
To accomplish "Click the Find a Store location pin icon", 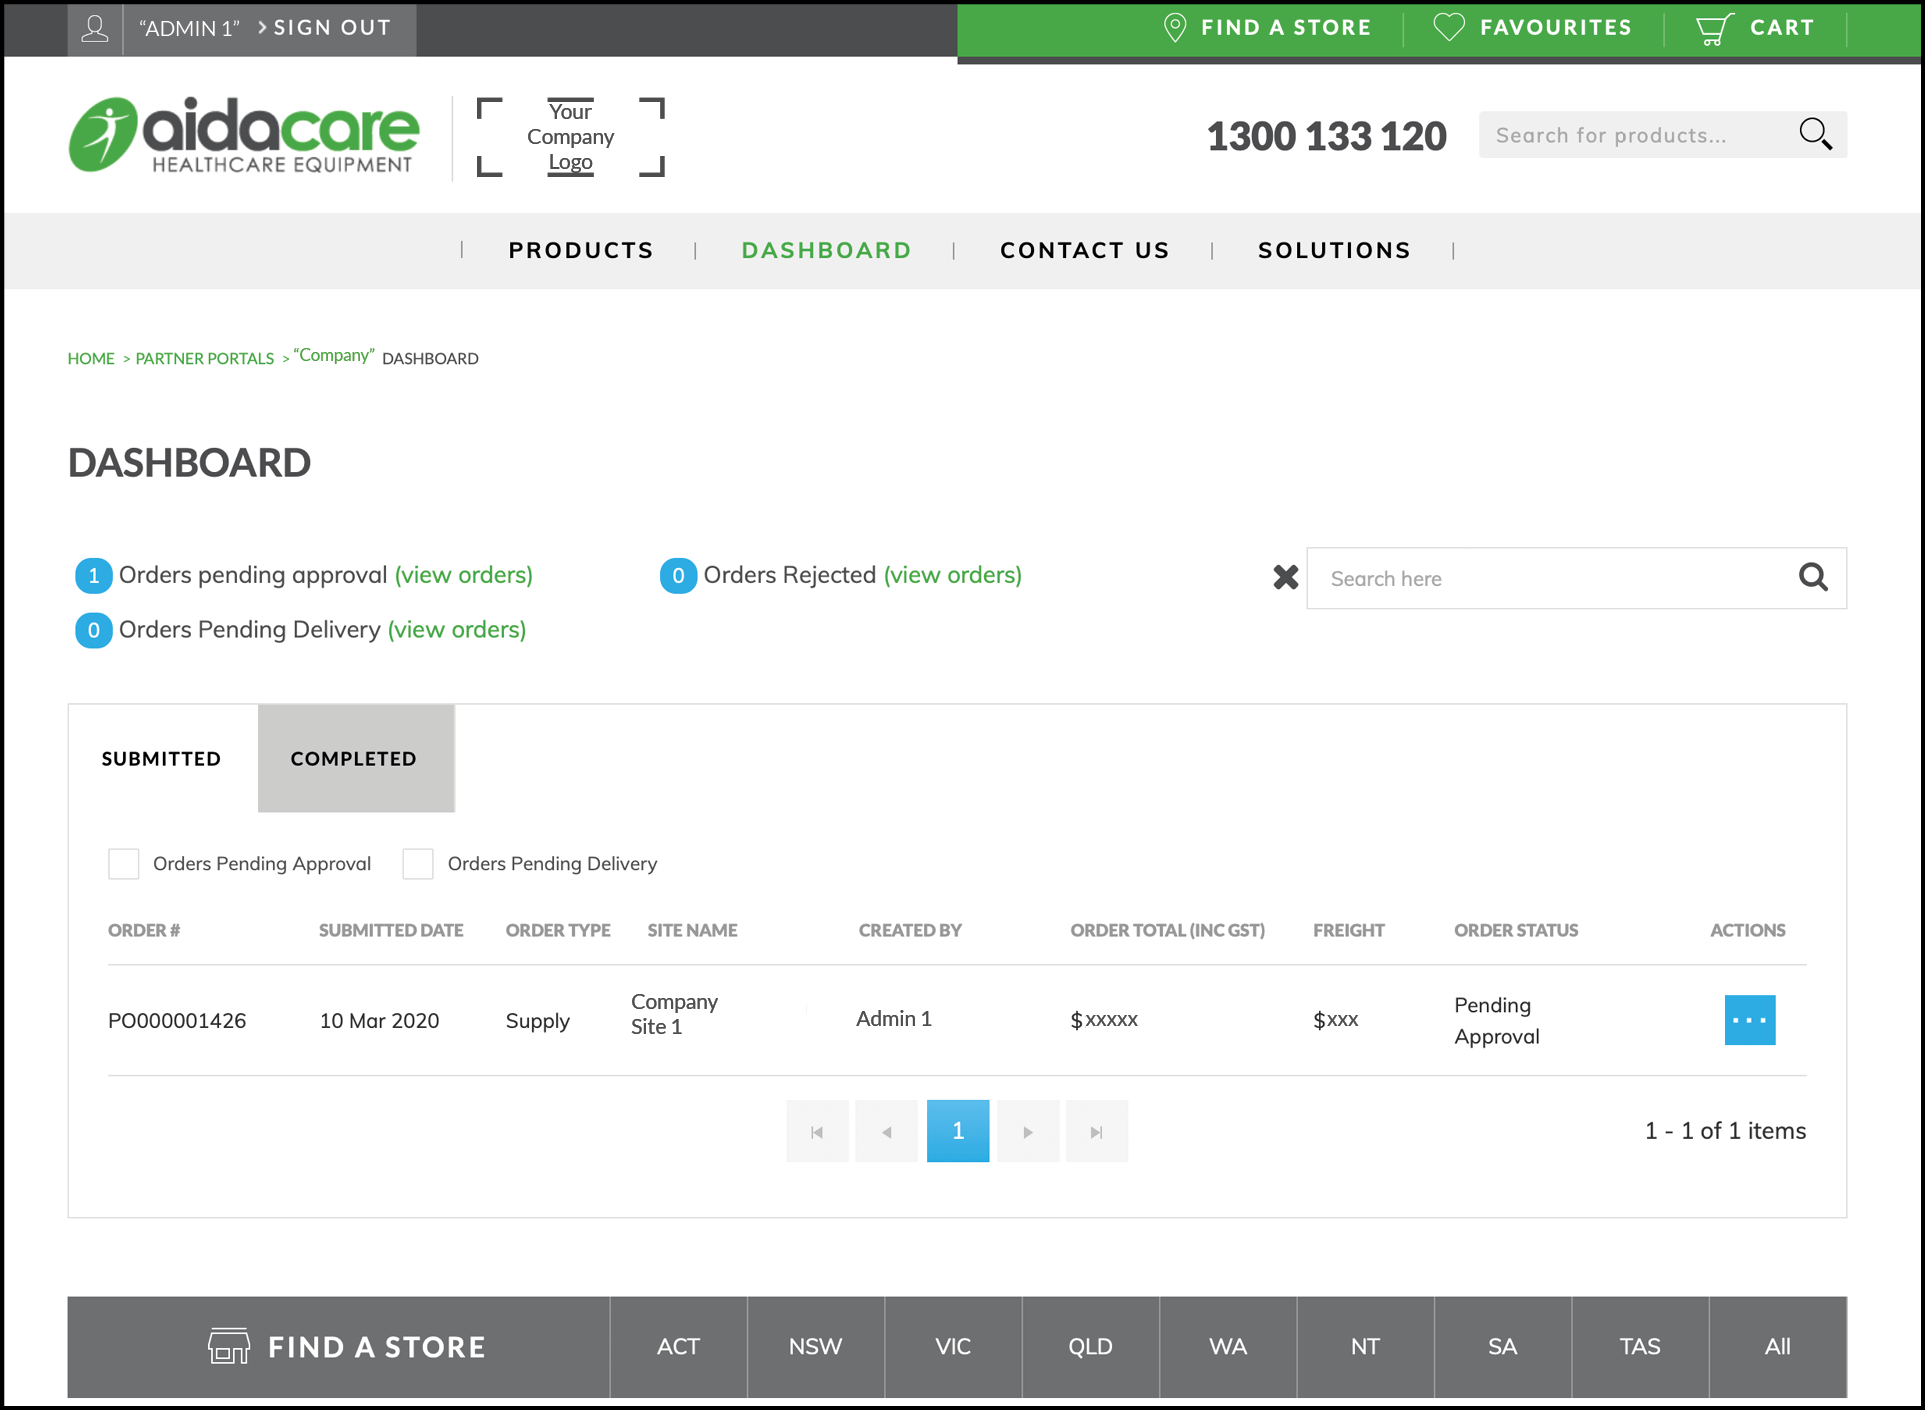I will coord(1173,27).
